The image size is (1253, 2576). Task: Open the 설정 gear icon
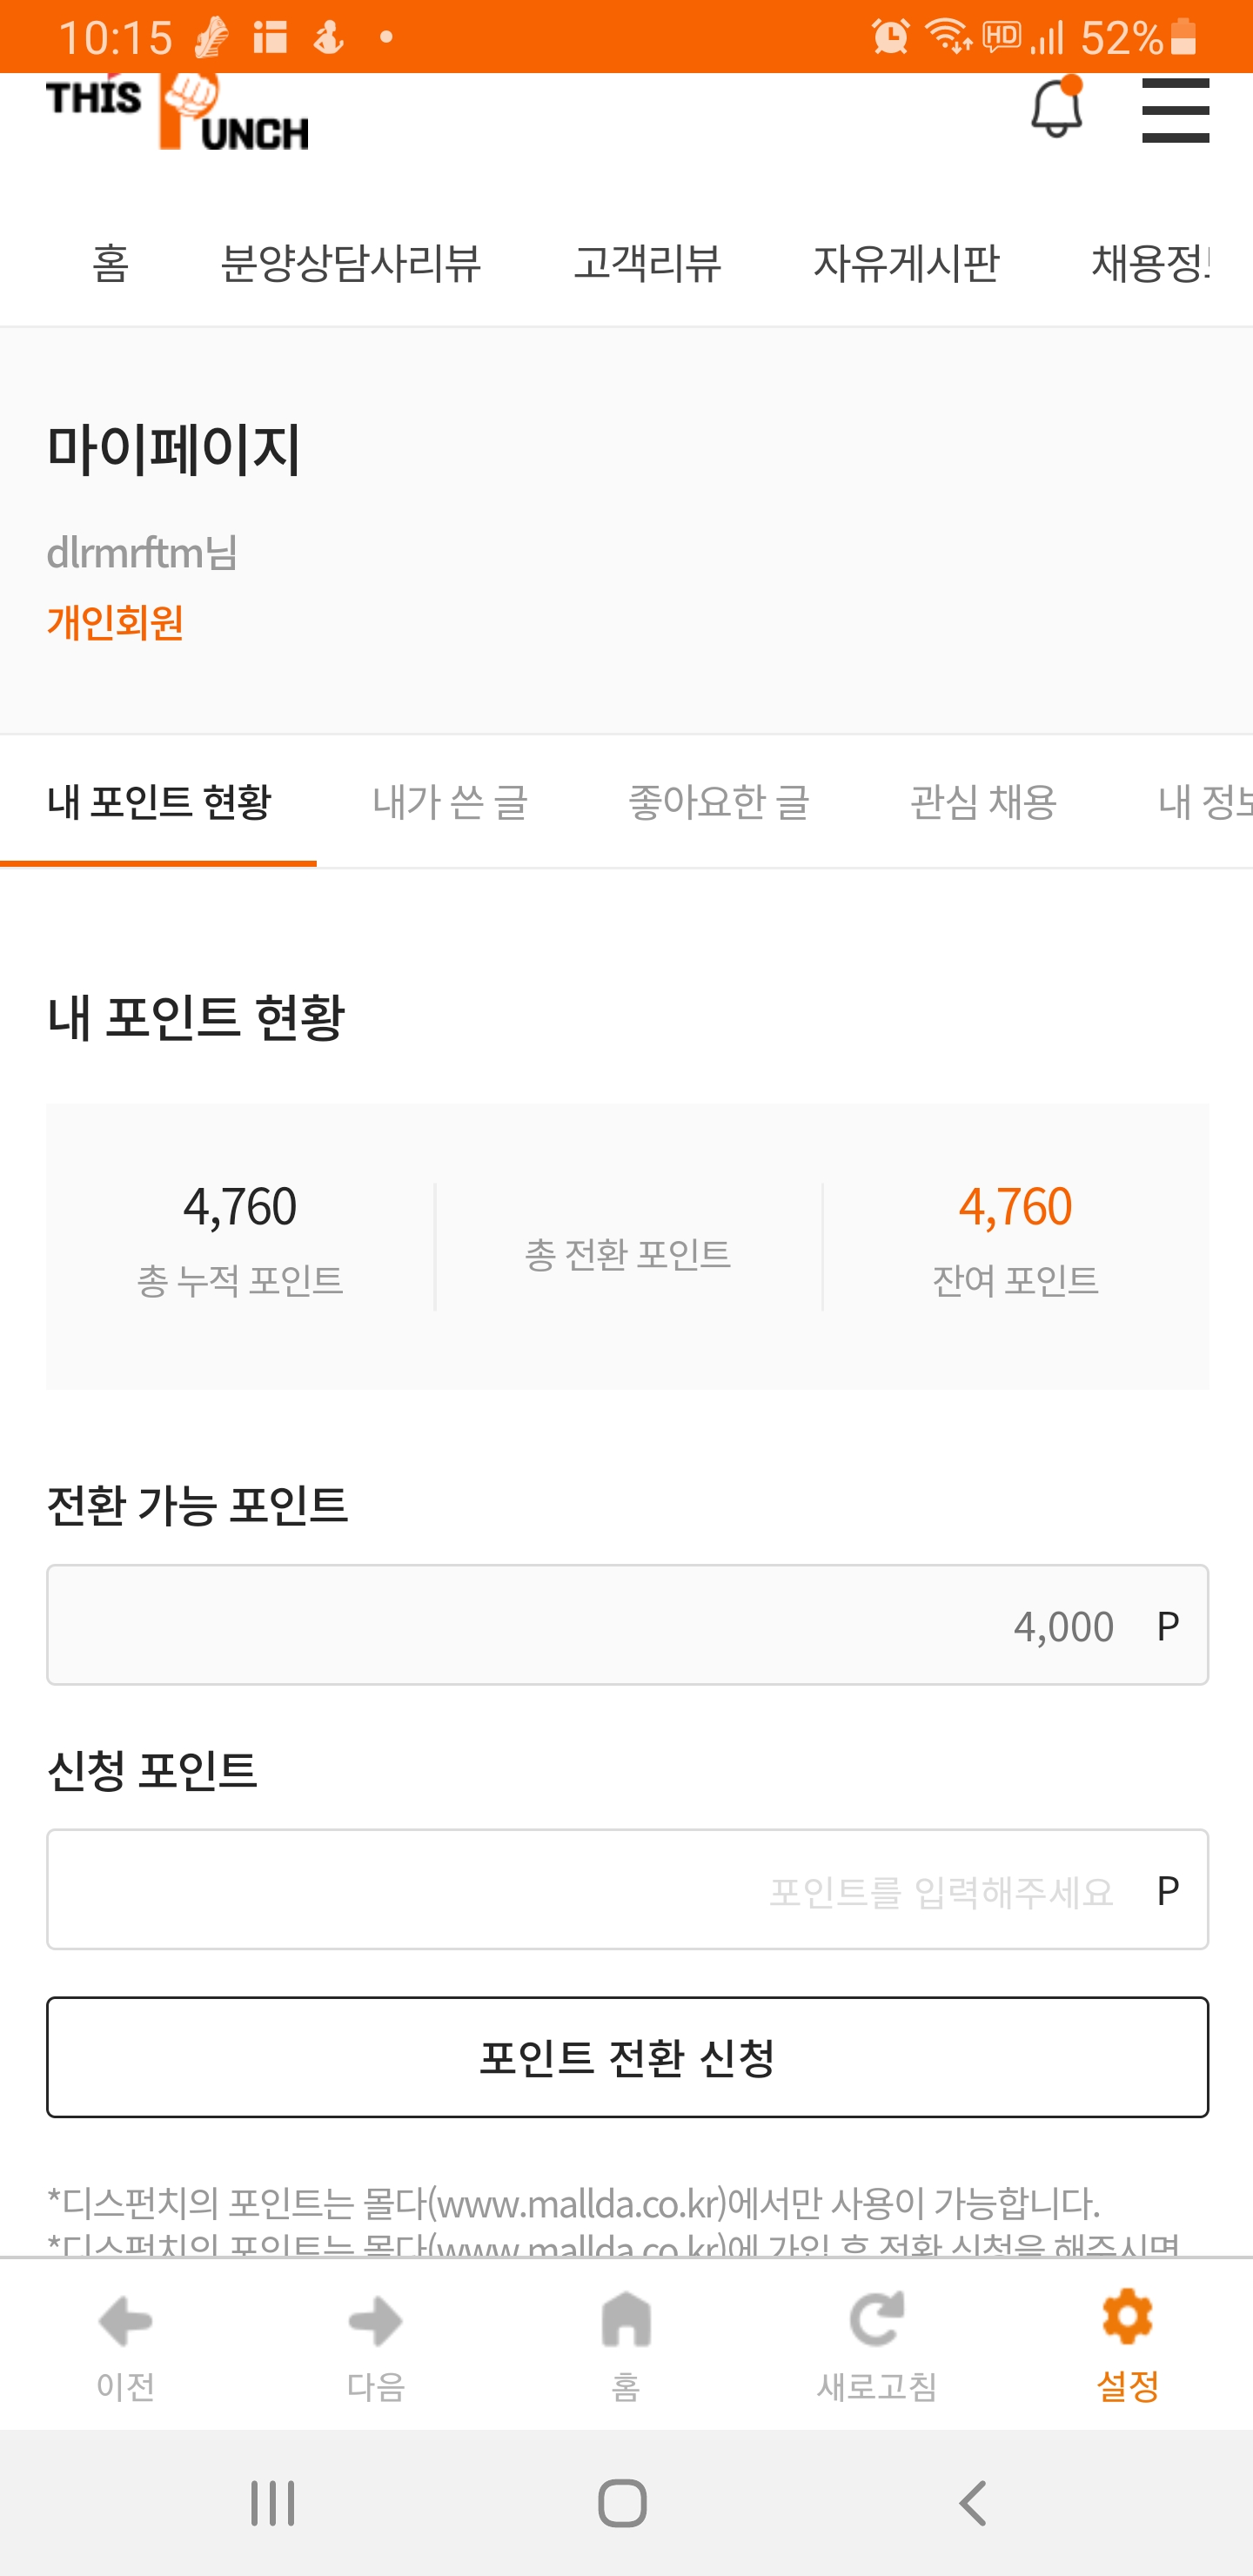1127,2318
